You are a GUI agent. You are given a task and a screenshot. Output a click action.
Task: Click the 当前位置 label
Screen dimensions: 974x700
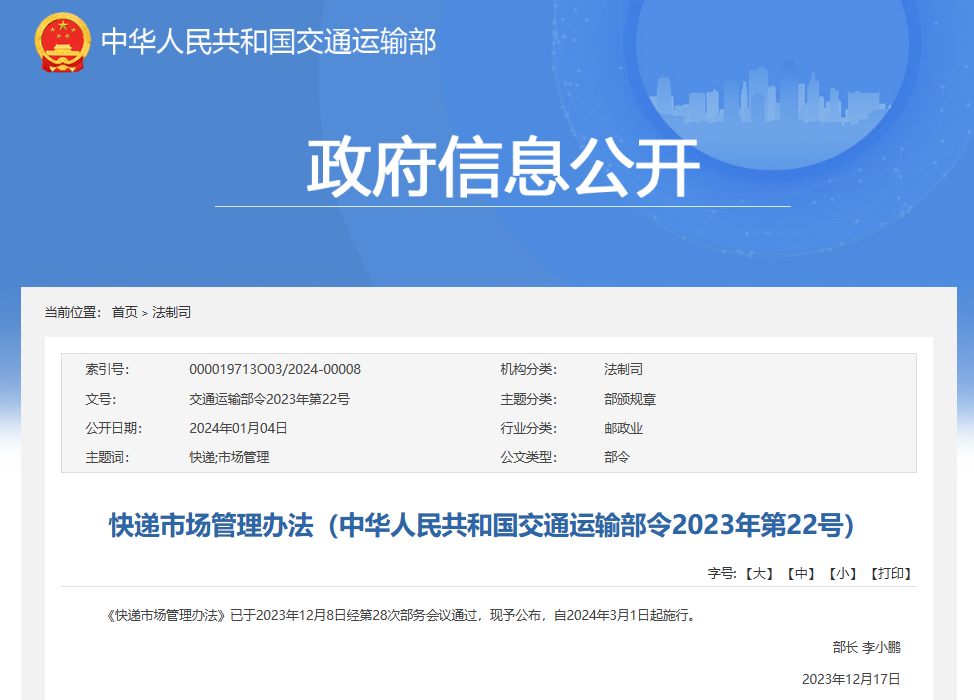point(73,312)
